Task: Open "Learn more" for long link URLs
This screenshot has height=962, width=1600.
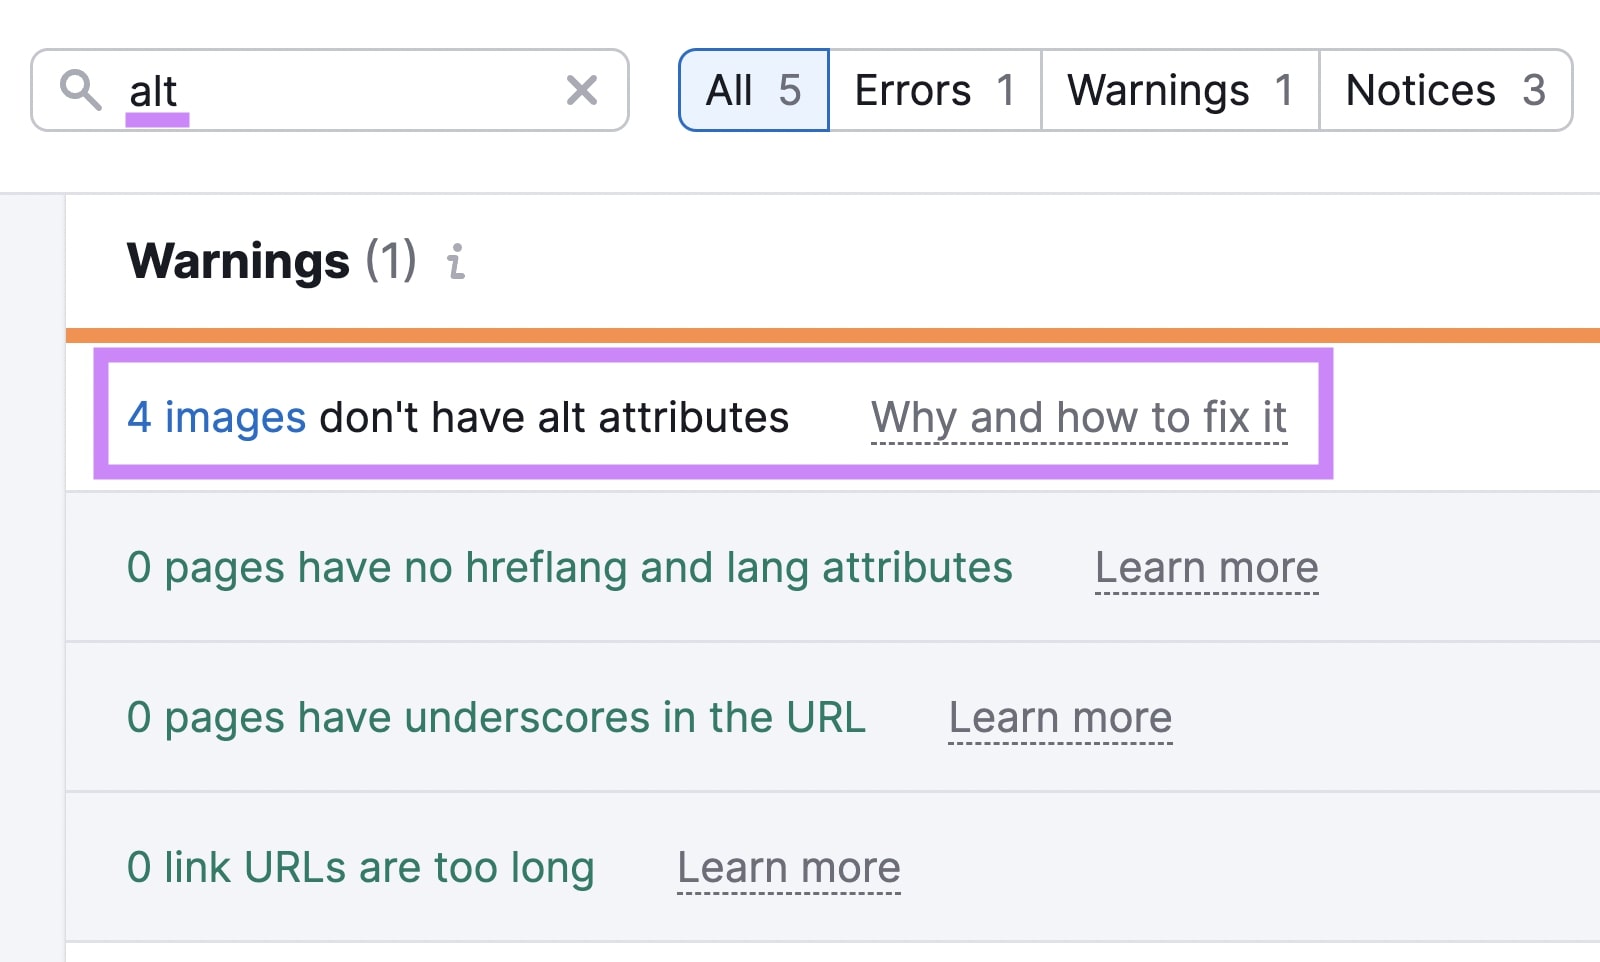Action: [789, 868]
